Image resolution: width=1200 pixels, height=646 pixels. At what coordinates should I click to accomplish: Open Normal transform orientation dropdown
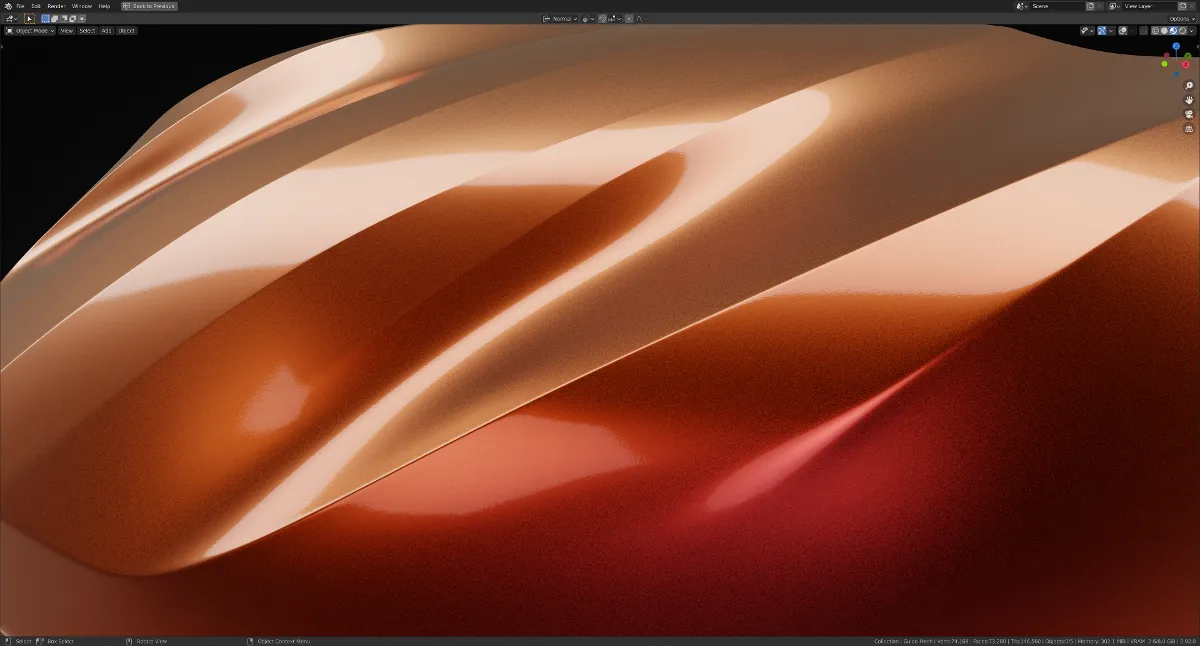coord(561,18)
